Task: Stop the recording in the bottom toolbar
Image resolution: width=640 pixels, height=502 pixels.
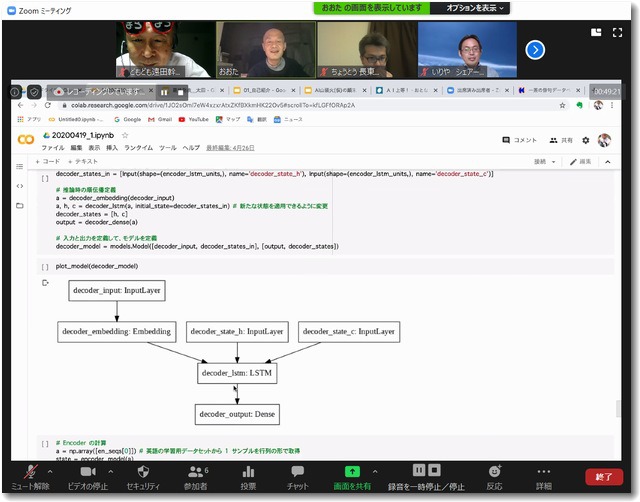Action: coord(434,470)
